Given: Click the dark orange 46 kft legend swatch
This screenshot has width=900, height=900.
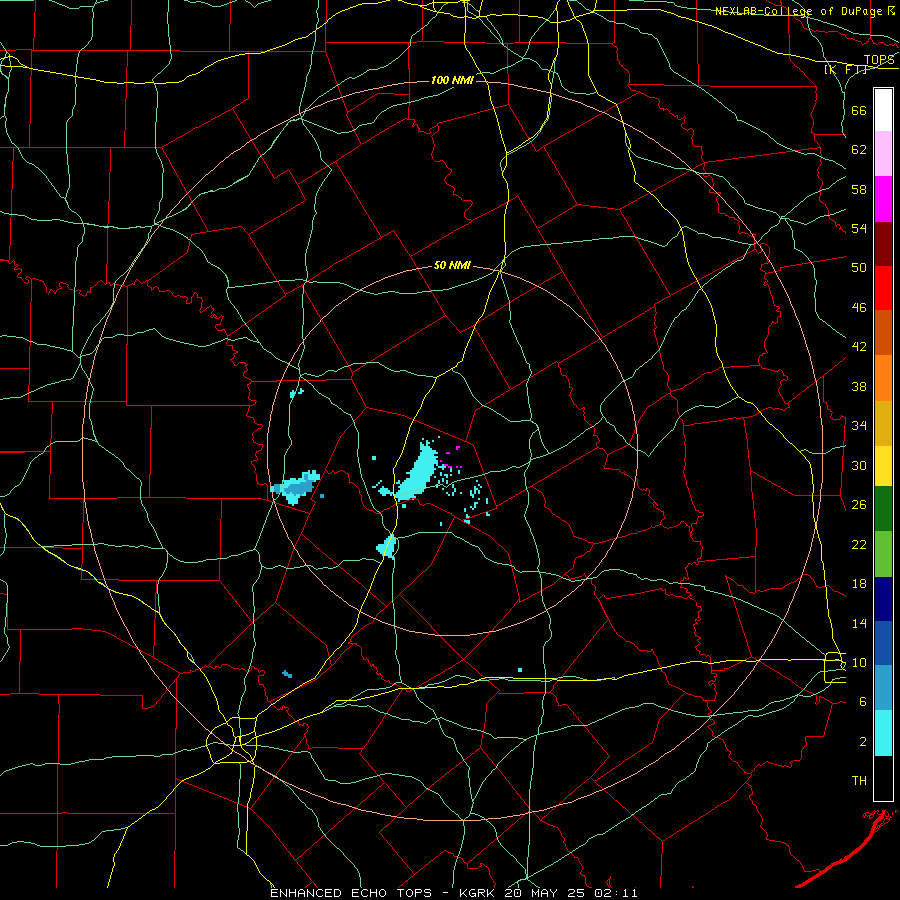Looking at the screenshot, I should coord(883,332).
